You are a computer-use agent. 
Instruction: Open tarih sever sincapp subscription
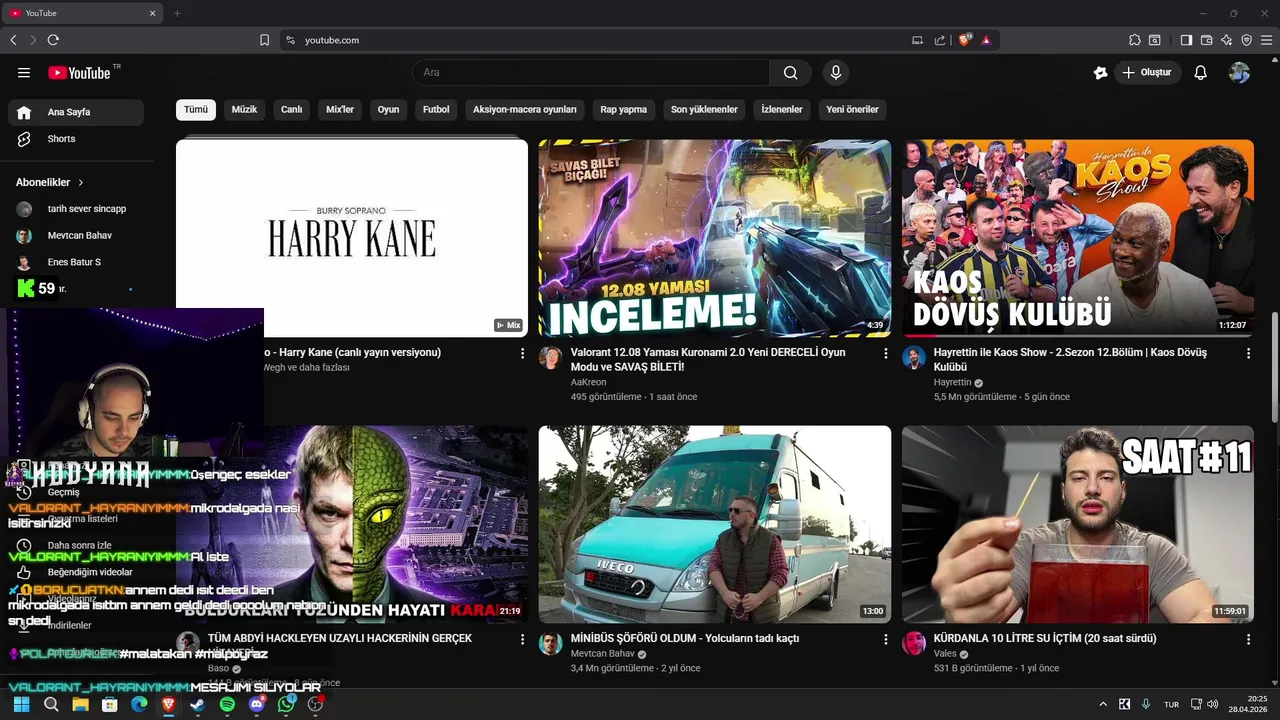[76, 209]
